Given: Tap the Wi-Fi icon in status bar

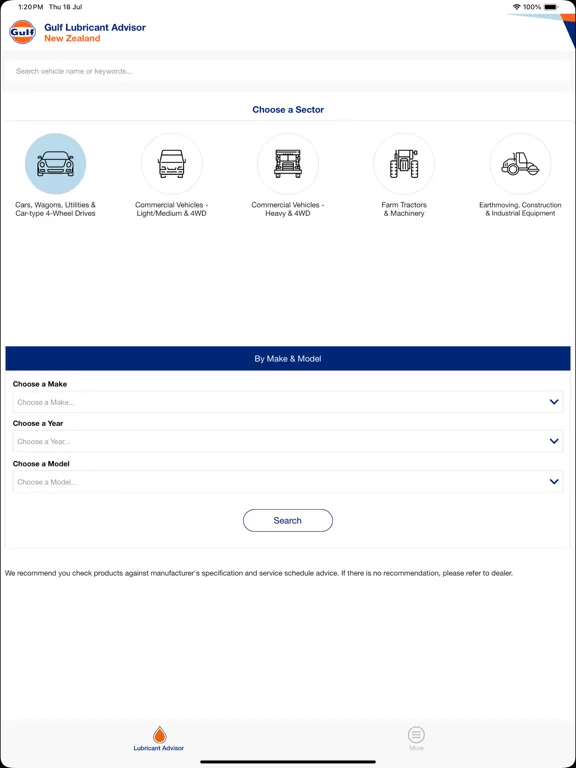Looking at the screenshot, I should click(517, 7).
